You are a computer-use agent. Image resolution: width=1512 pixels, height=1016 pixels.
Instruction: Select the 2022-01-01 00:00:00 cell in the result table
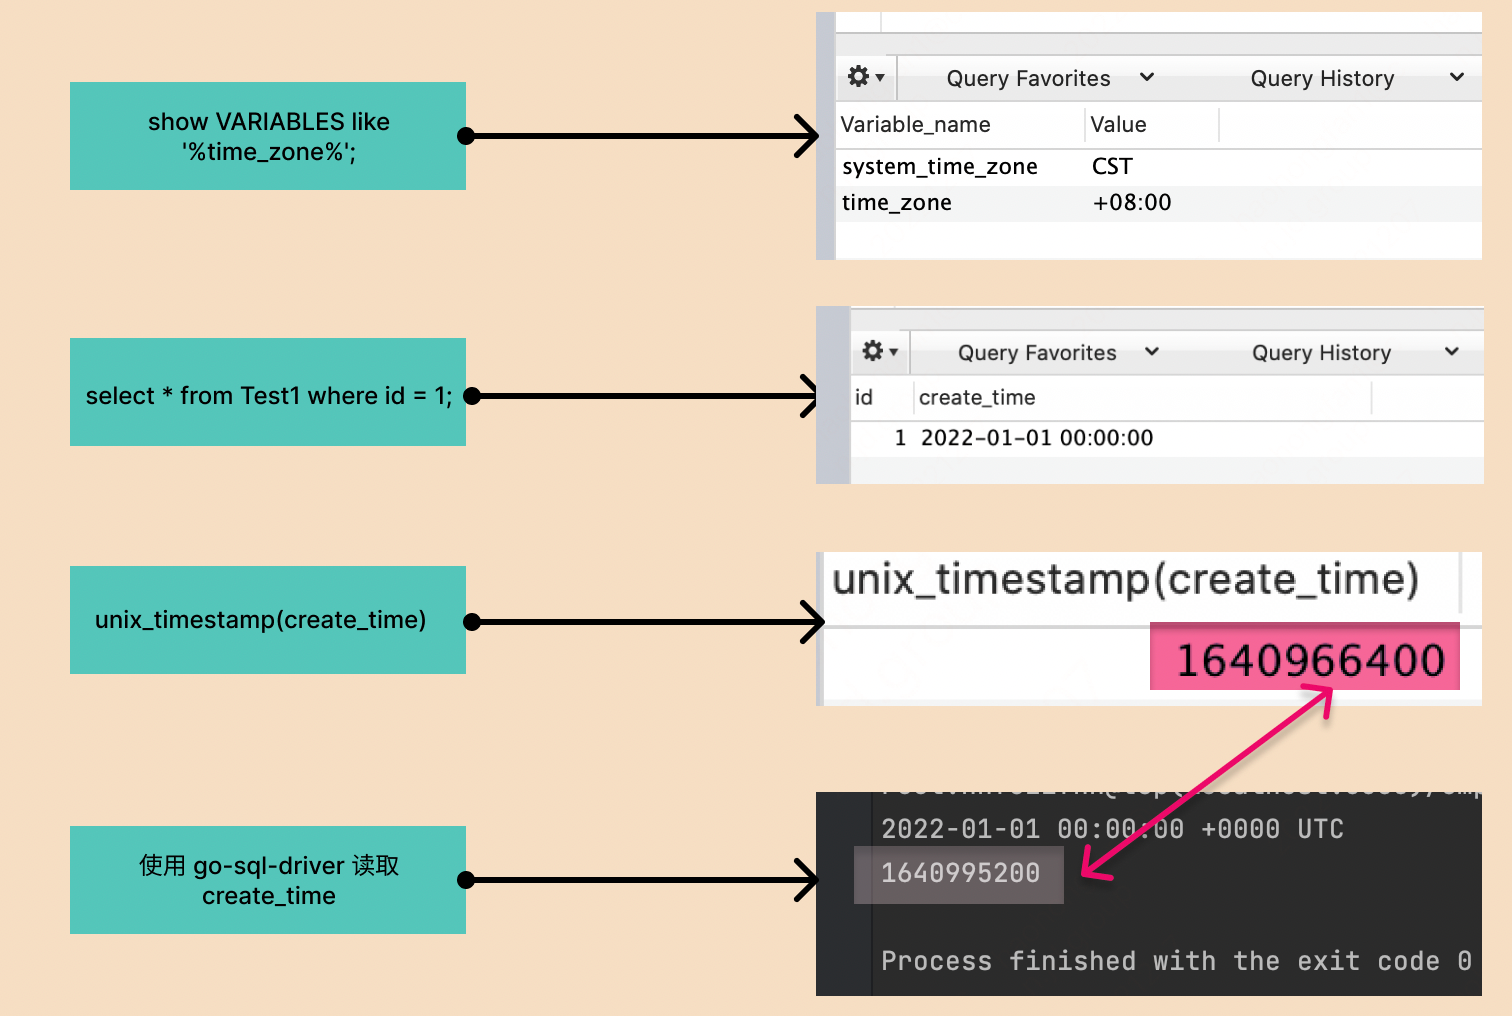coord(1037,438)
